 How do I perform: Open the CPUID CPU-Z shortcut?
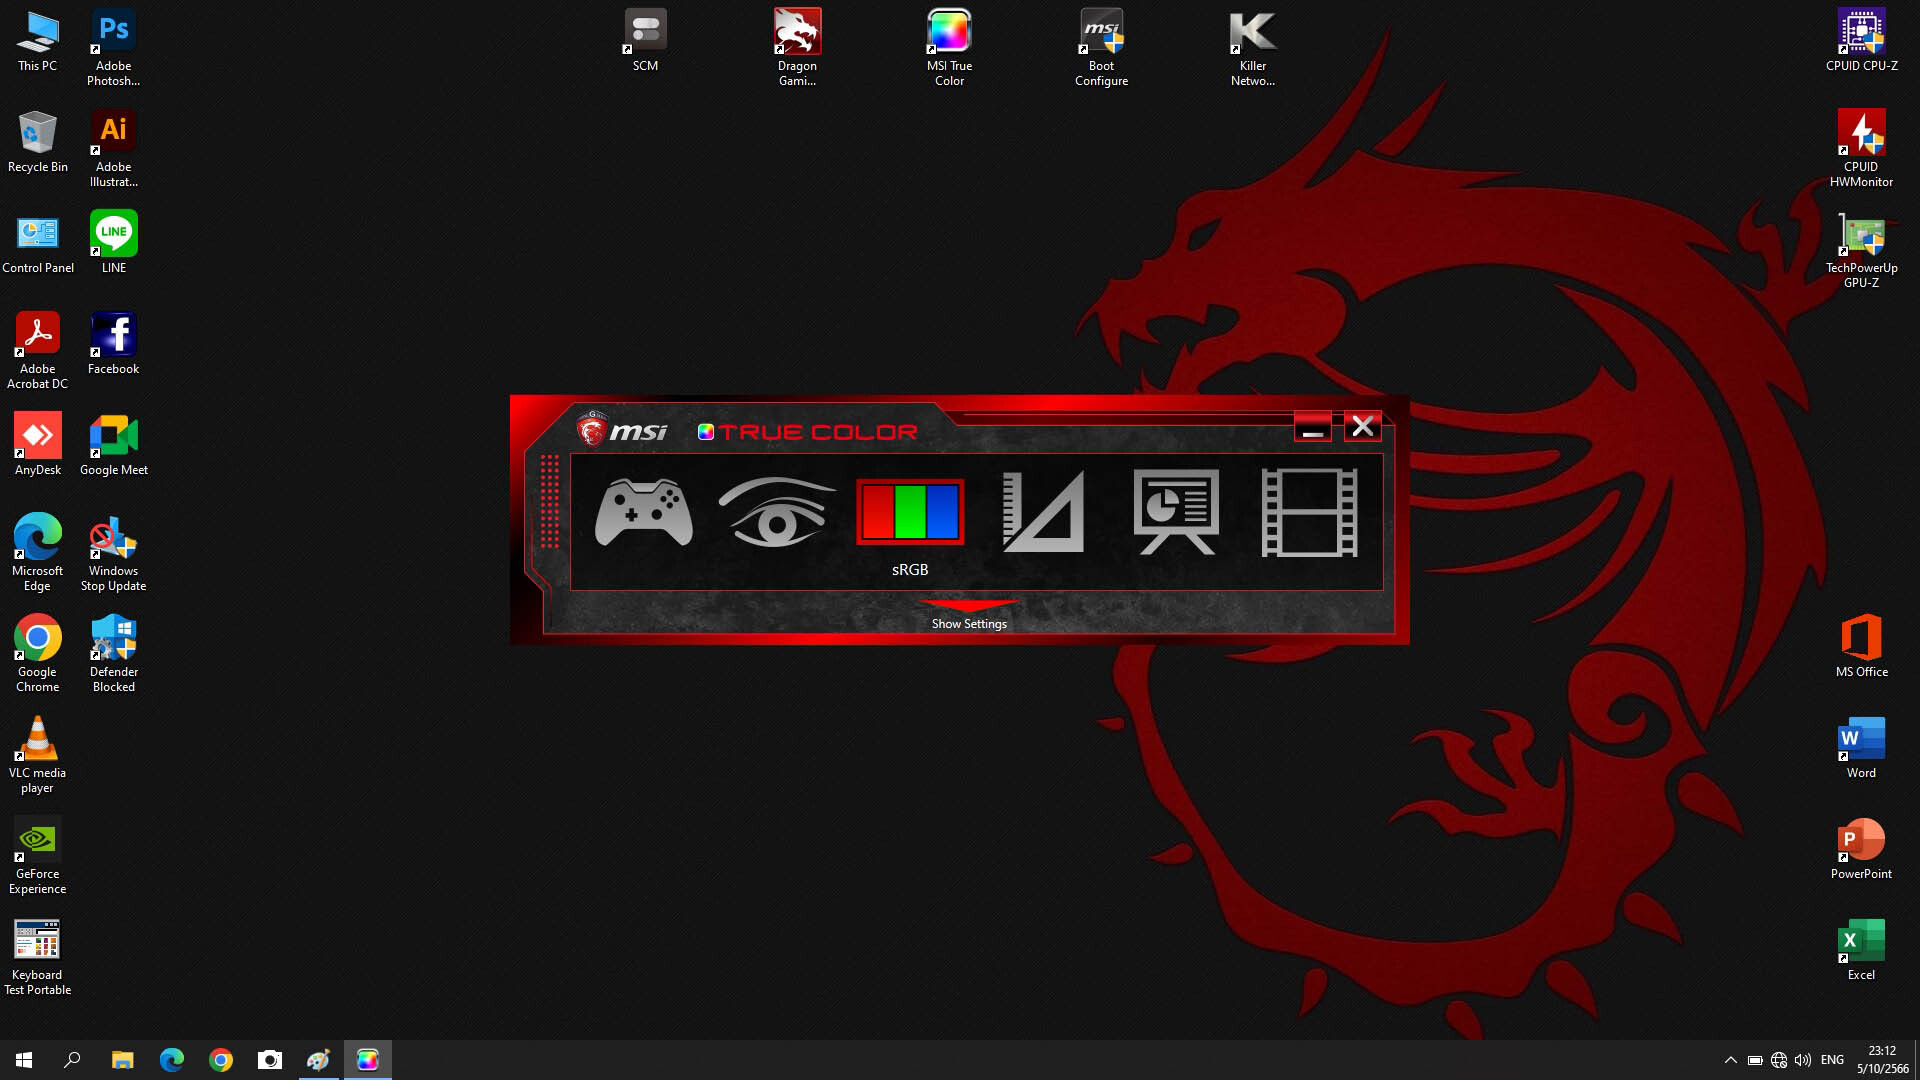1861,41
